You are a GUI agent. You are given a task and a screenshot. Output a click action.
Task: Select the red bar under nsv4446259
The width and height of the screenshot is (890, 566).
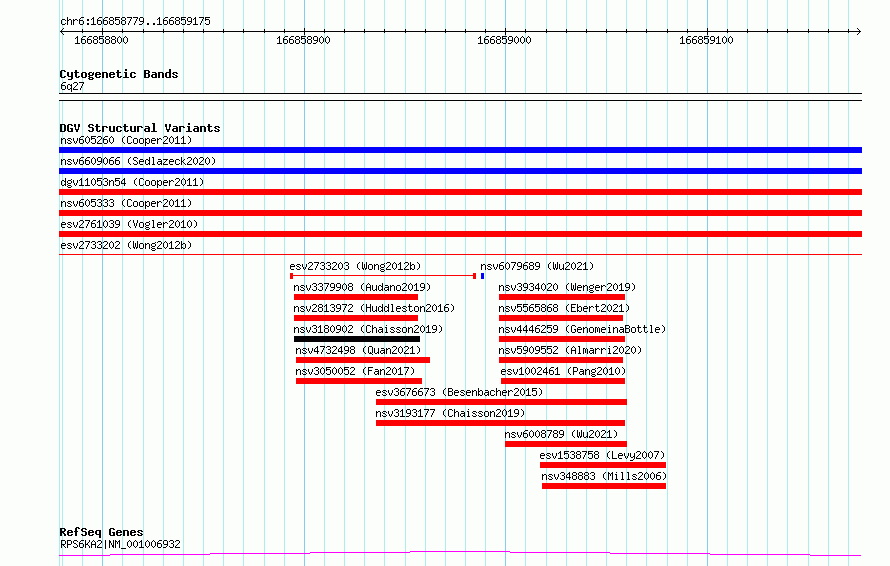(562, 339)
